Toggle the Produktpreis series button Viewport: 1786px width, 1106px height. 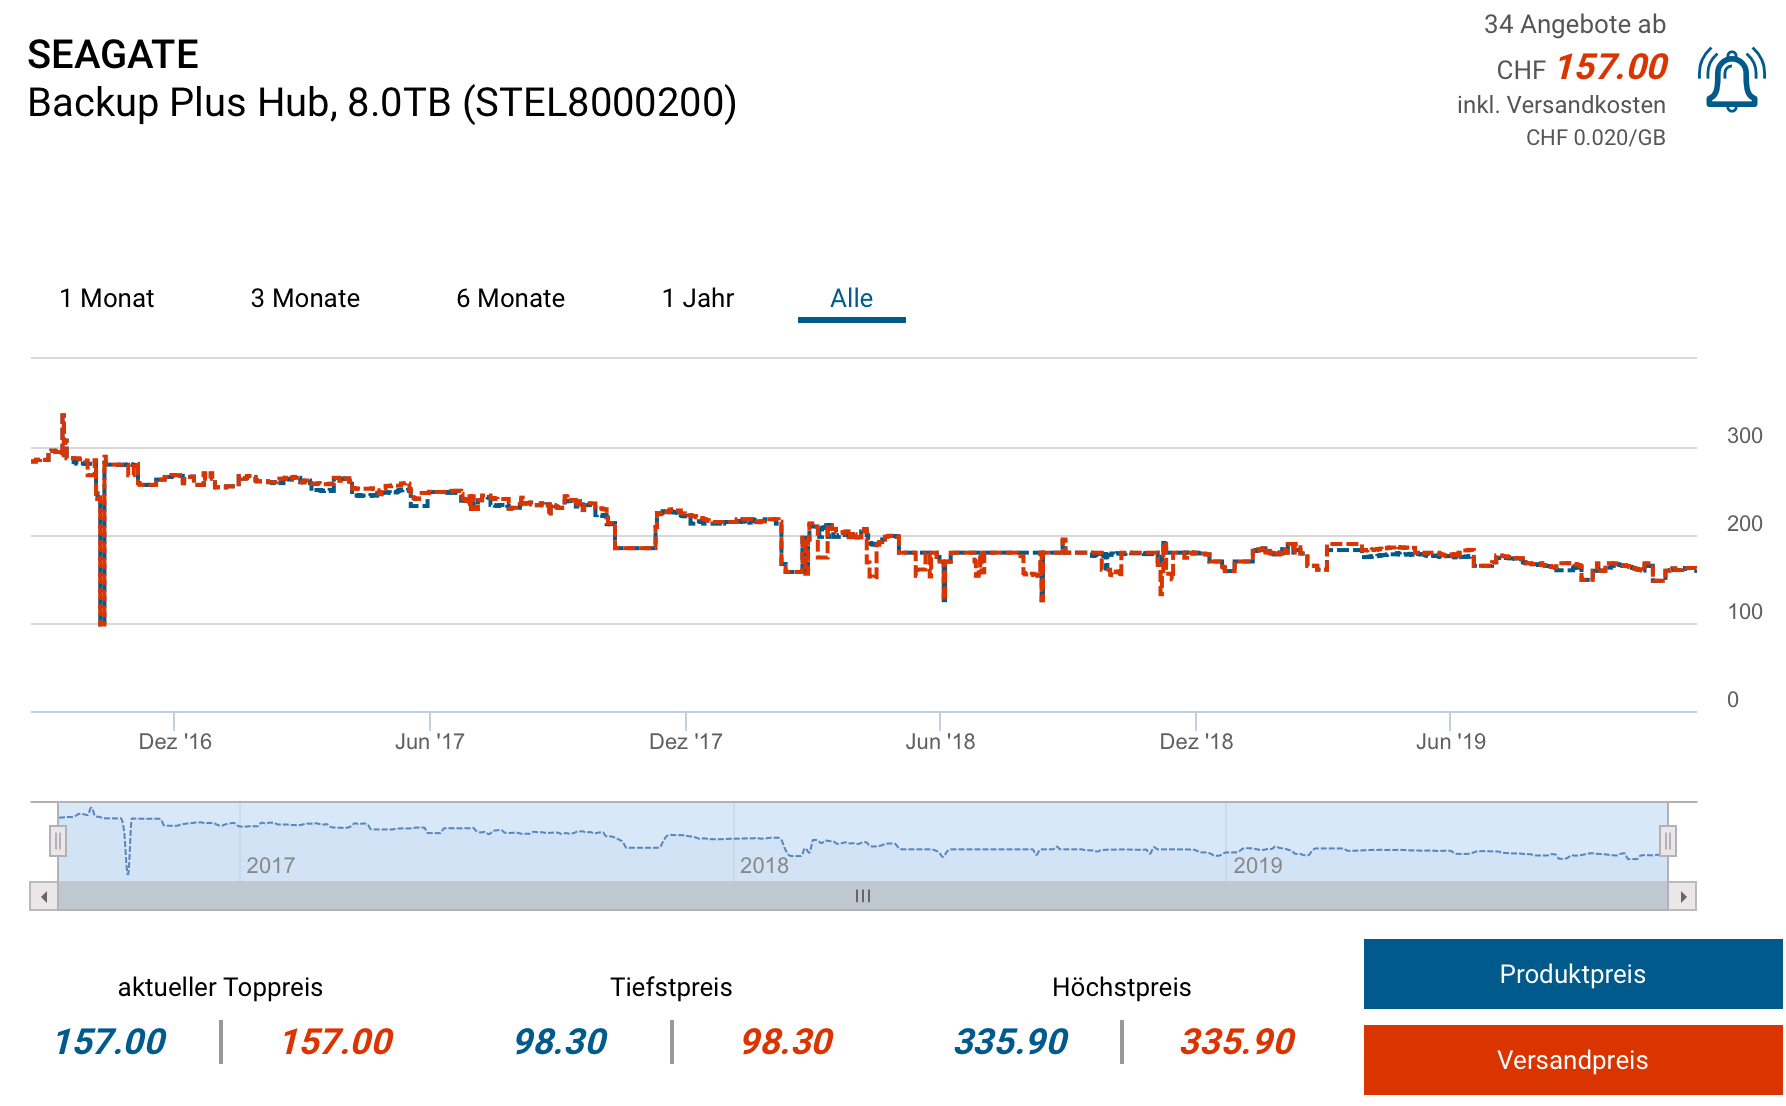(1572, 974)
